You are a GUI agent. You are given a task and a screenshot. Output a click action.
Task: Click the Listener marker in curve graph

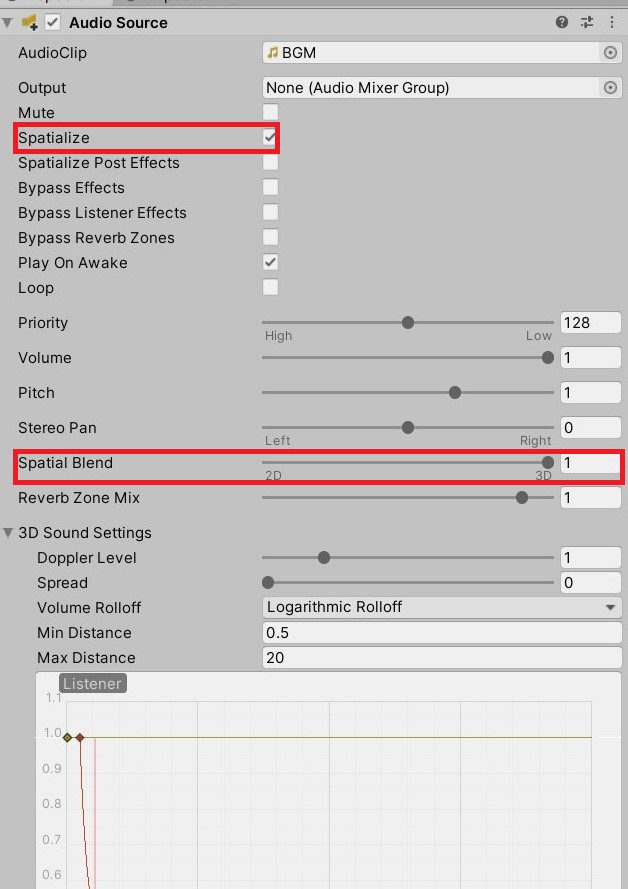click(92, 684)
